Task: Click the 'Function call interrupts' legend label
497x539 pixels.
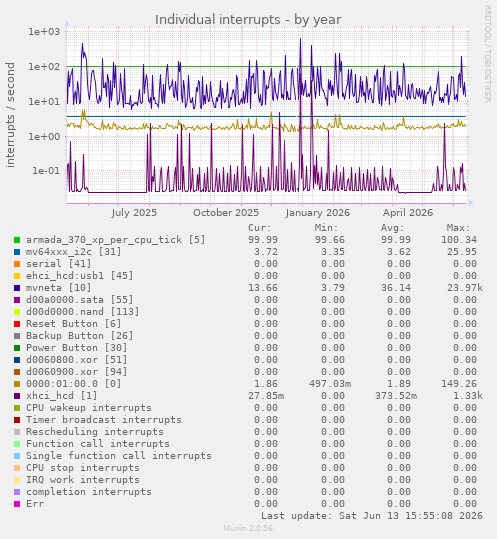Action: coord(98,444)
